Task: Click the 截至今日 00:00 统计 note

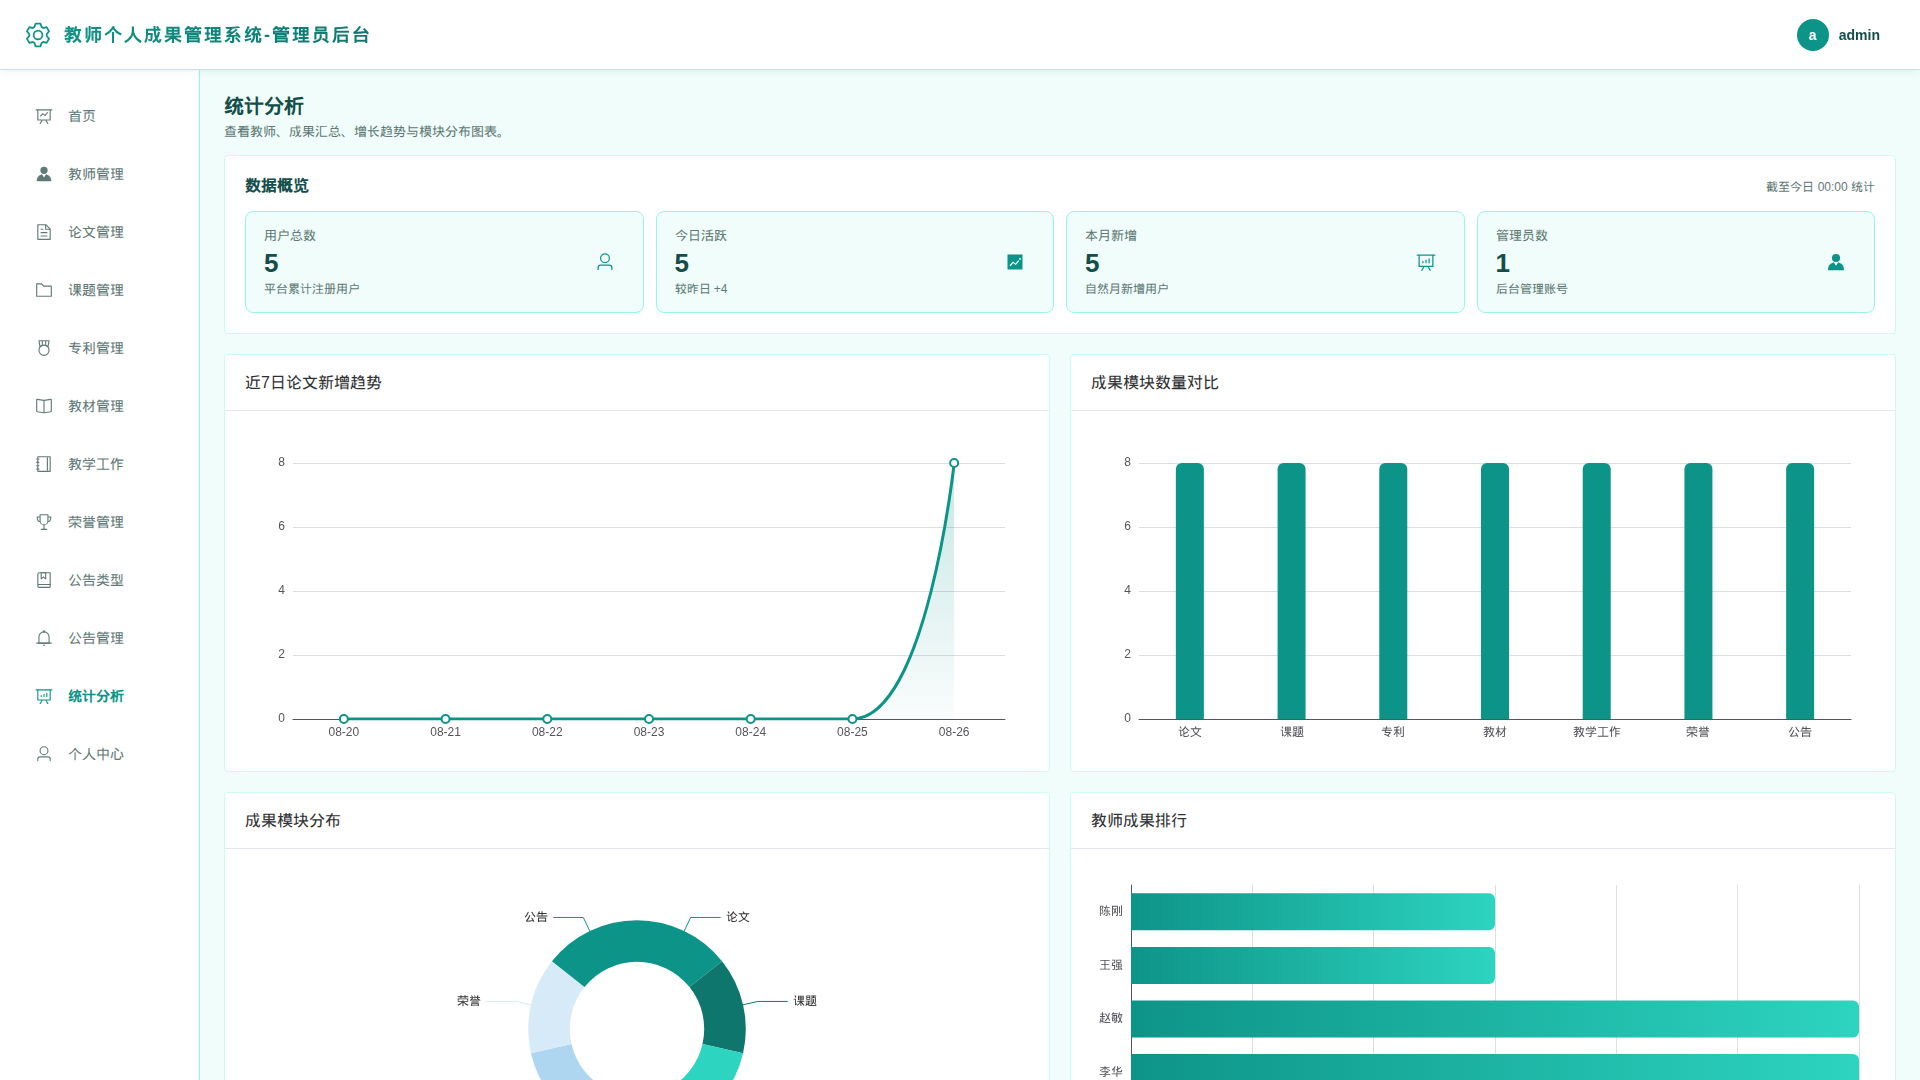Action: point(1820,187)
